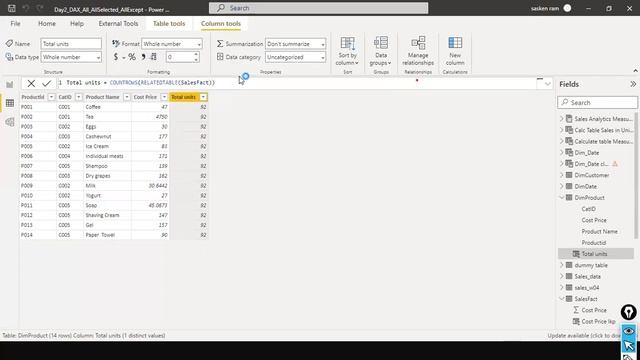The width and height of the screenshot is (640, 360).
Task: Switch to Report view icon
Action: pos(10,84)
